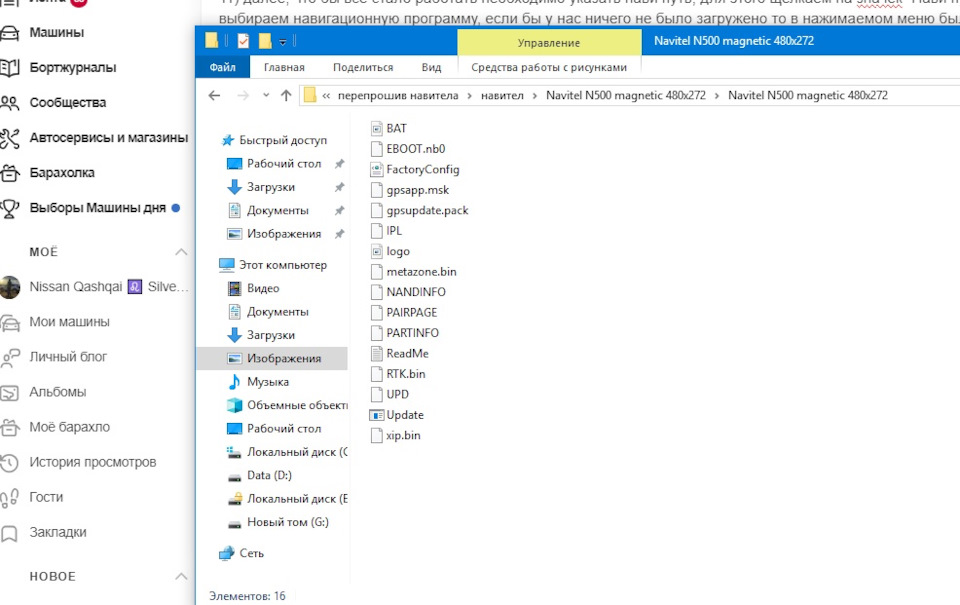Image resolution: width=960 pixels, height=605 pixels.
Task: Select the PARTINFO file icon
Action: pyautogui.click(x=377, y=333)
